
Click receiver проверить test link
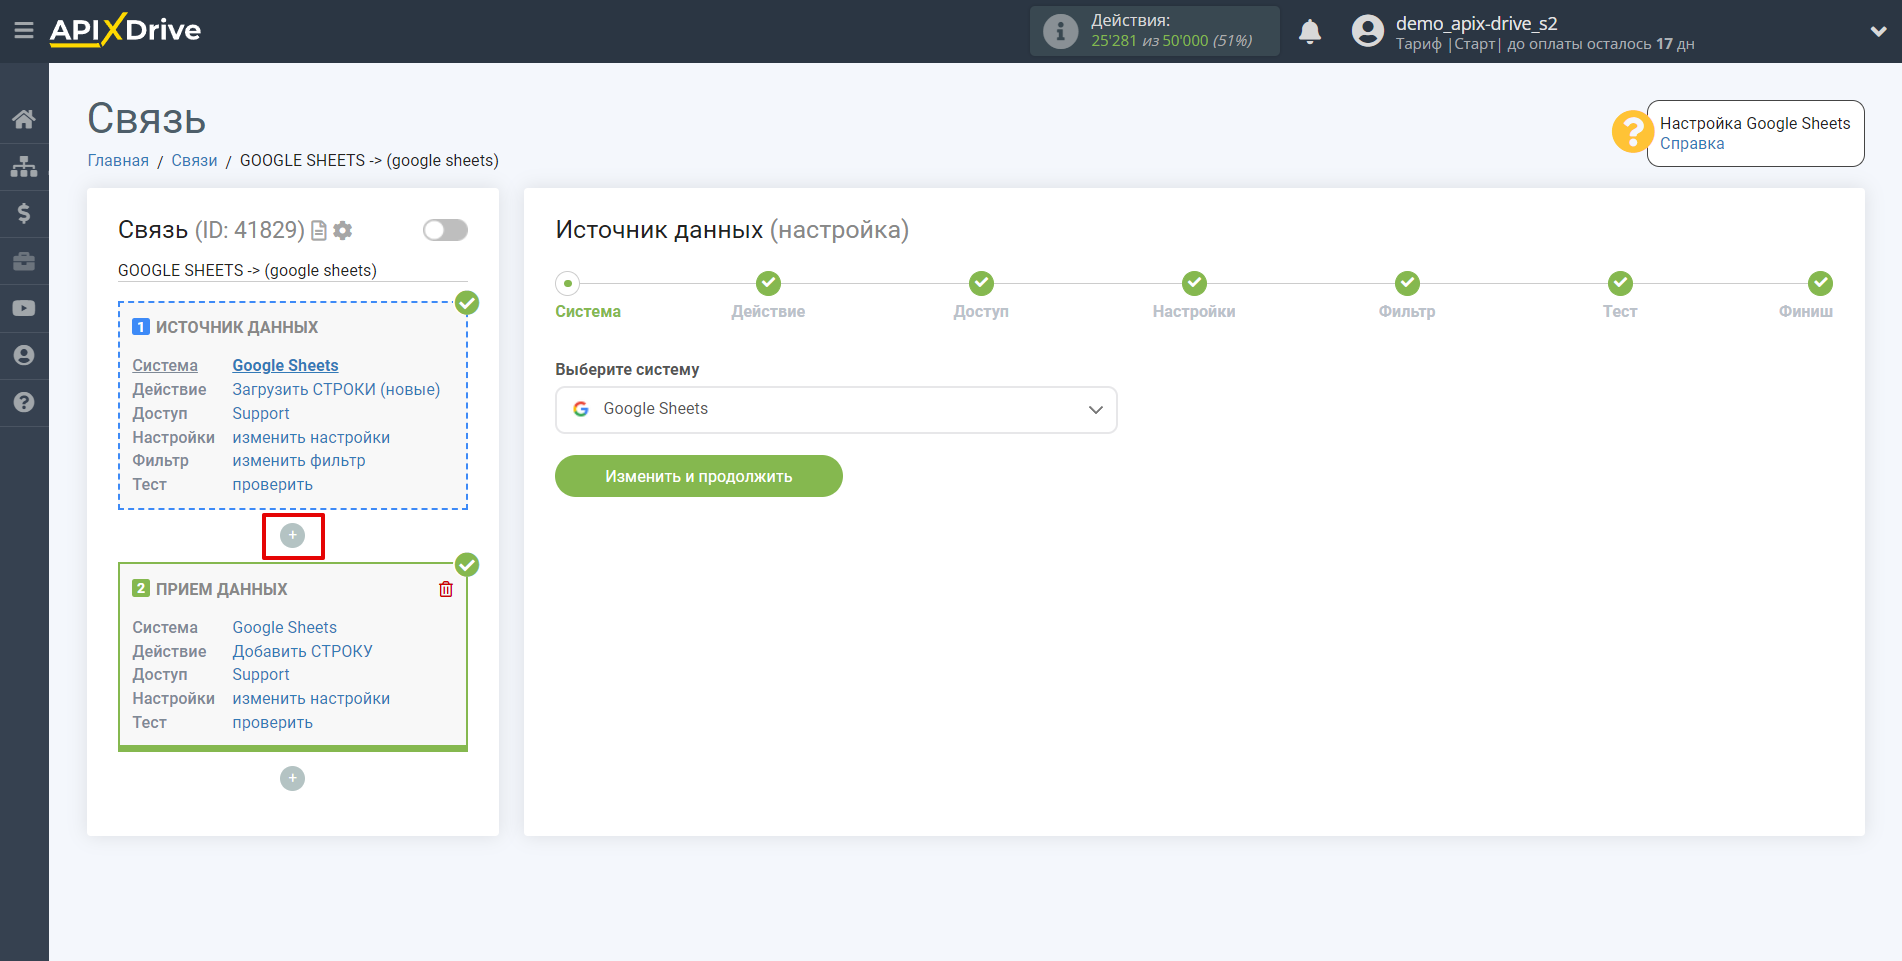click(x=272, y=723)
